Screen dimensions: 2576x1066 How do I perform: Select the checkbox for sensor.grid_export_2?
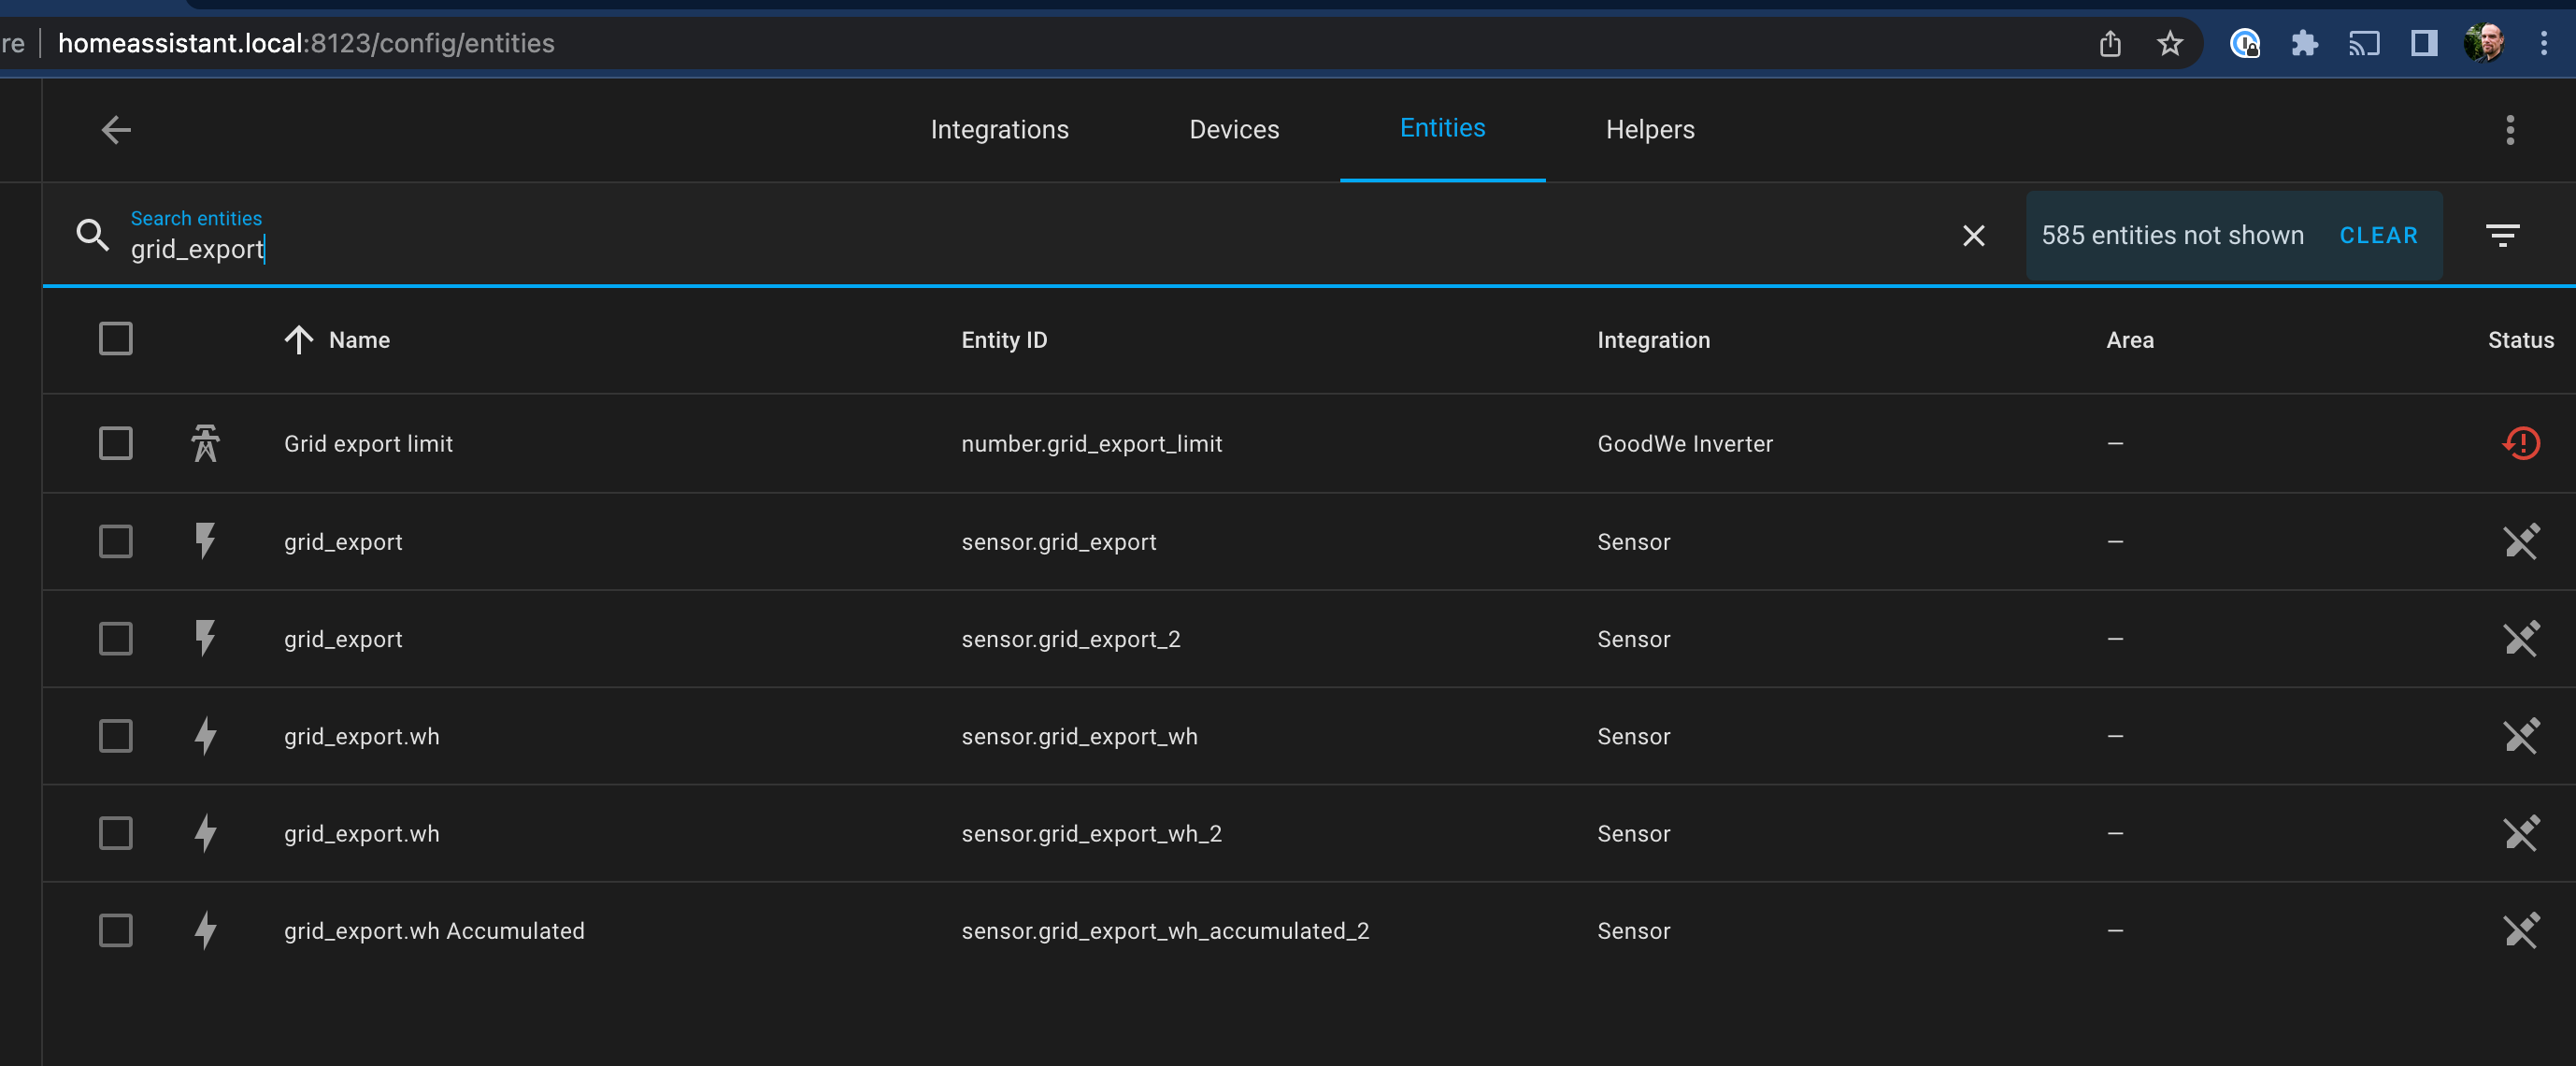tap(115, 639)
